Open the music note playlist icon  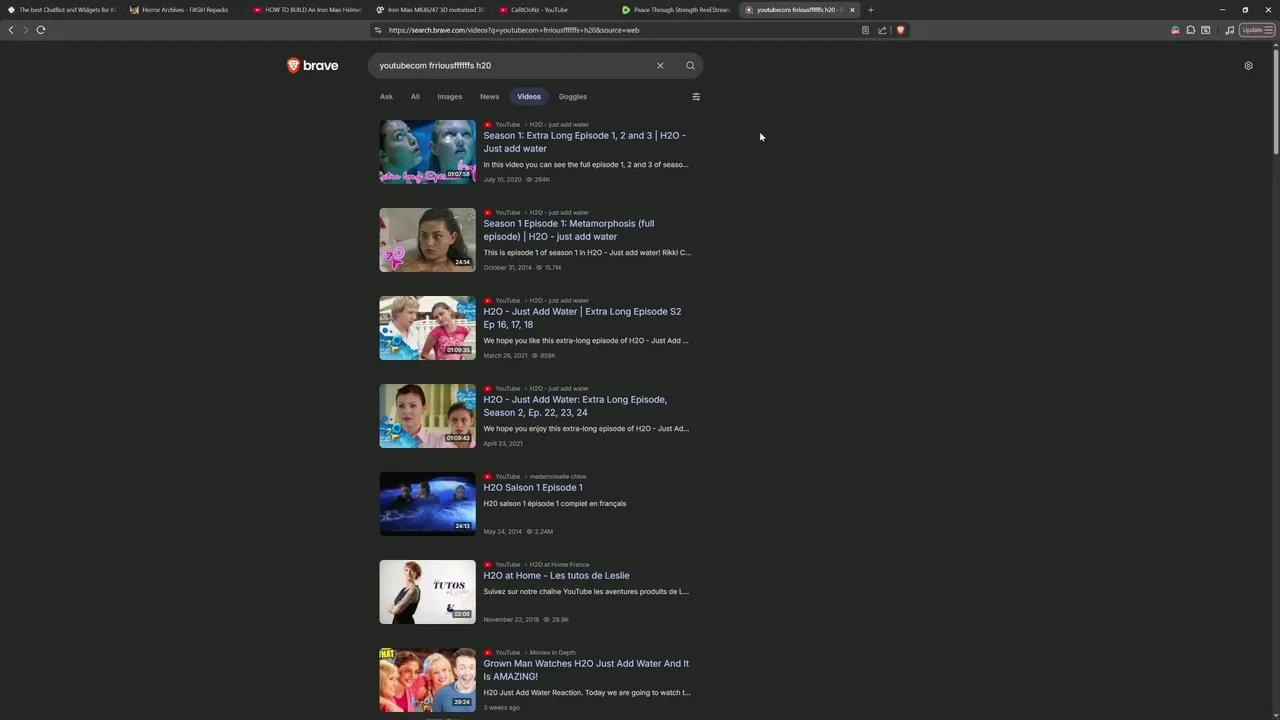coord(1230,30)
